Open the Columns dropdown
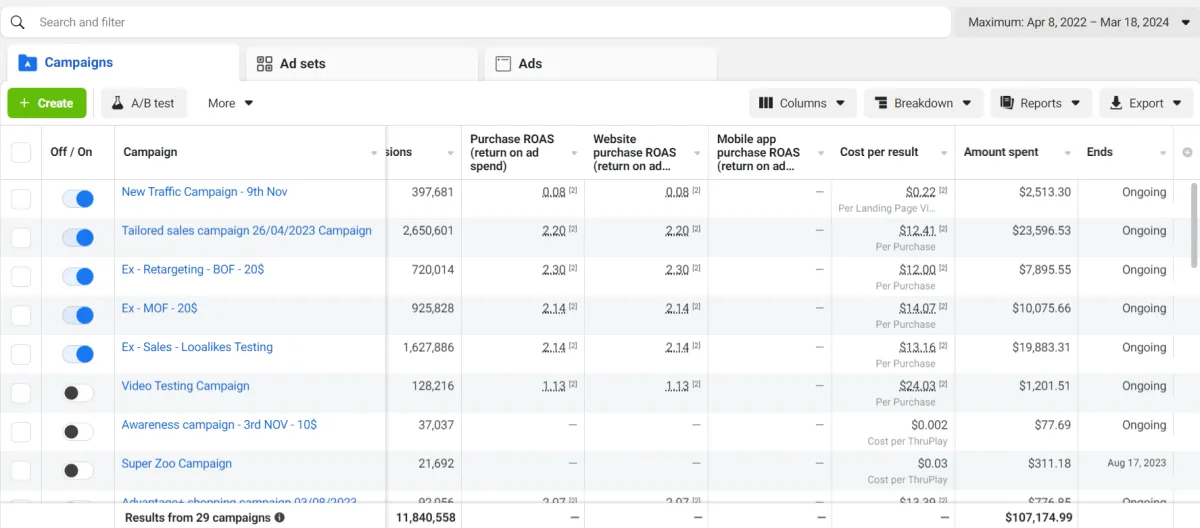Viewport: 1200px width, 528px height. click(802, 103)
